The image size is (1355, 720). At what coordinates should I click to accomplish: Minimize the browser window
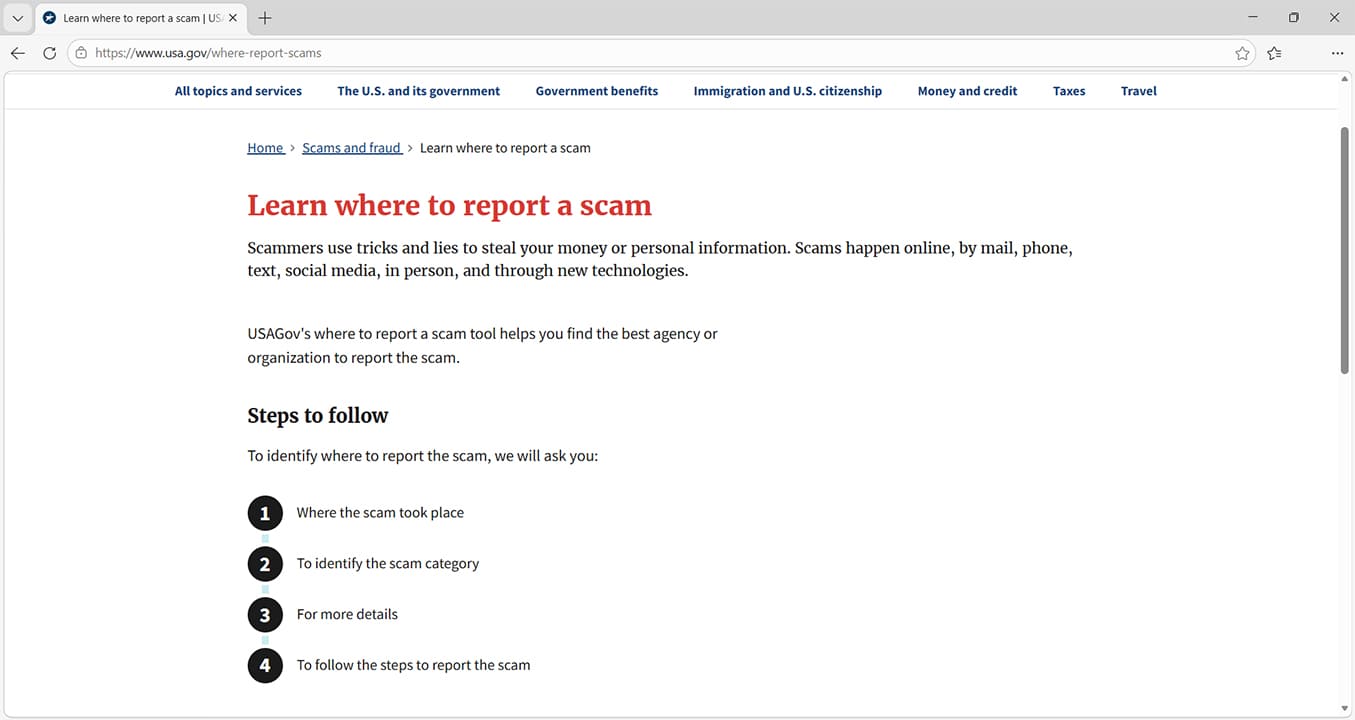[1253, 17]
